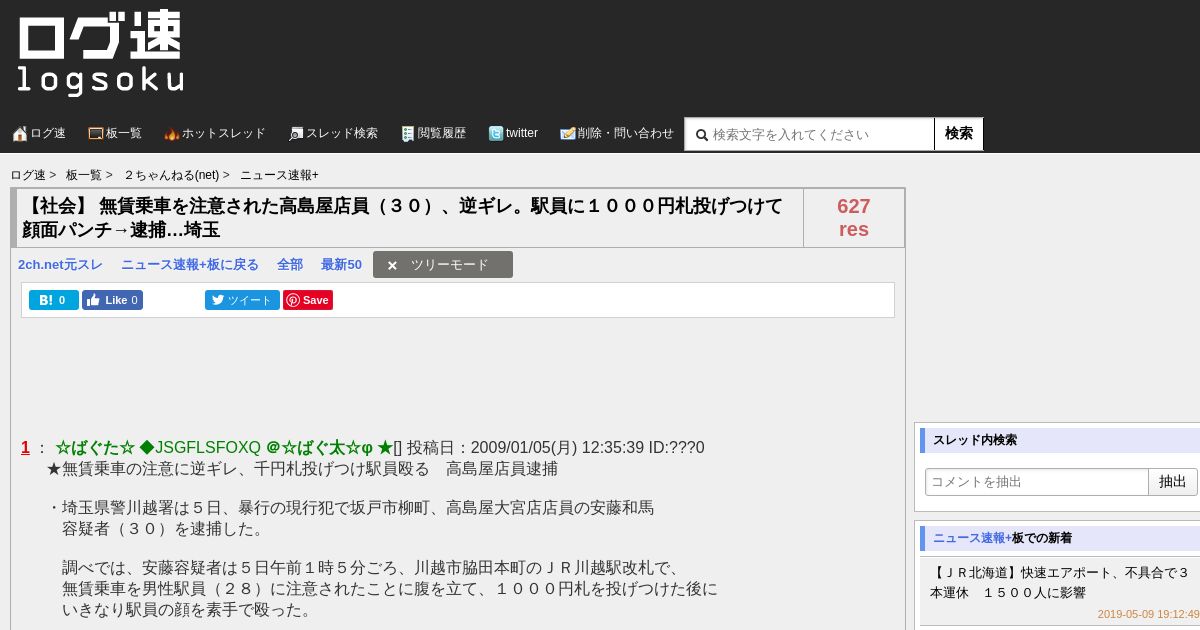Viewport: 1200px width, 630px height.
Task: Open news item 【ＪＲ北海道】快速エアポート
Action: click(x=1059, y=583)
